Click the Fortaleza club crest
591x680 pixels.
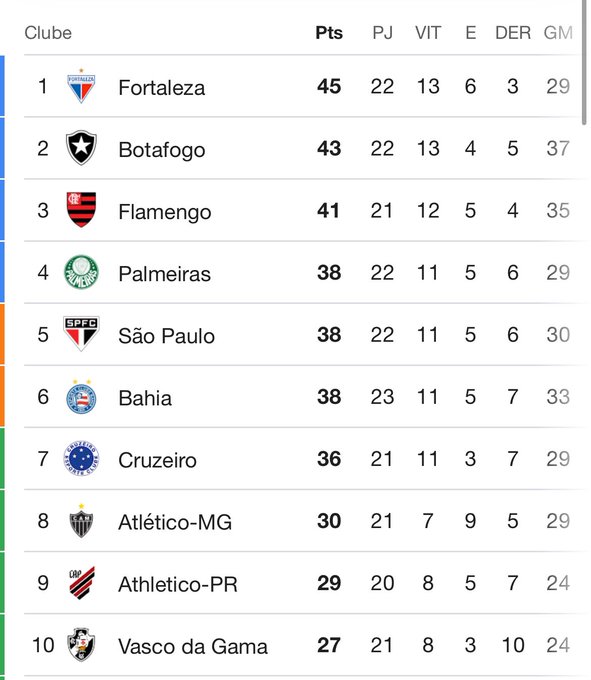click(81, 86)
